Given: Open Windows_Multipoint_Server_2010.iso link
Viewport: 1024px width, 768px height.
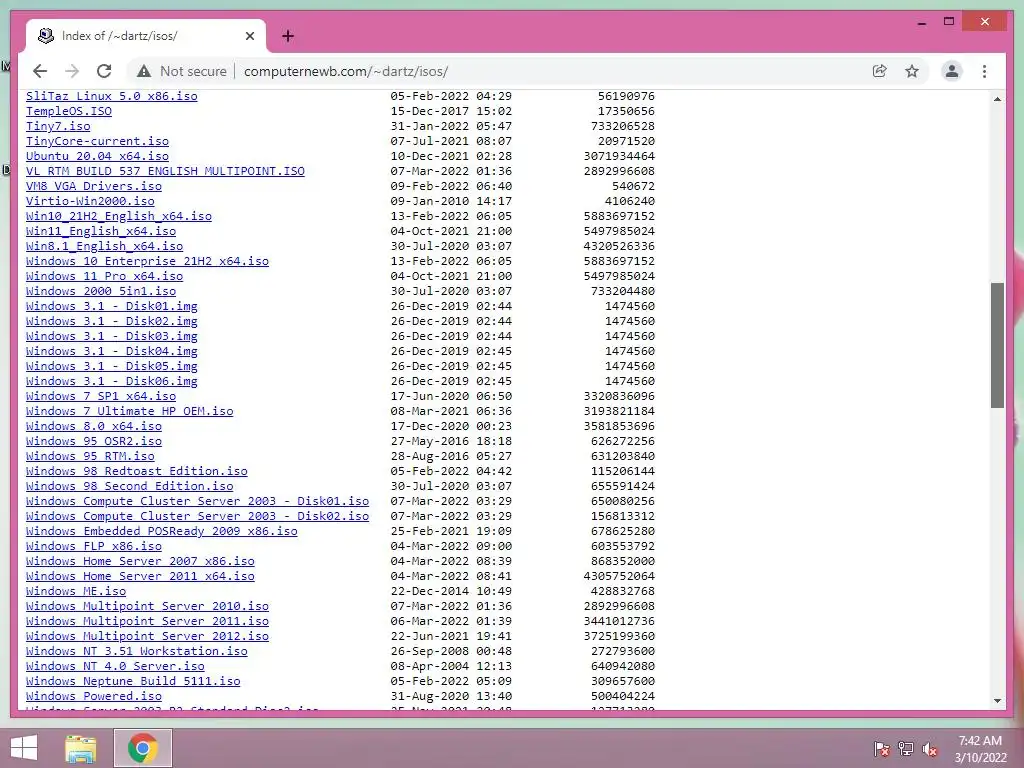Looking at the screenshot, I should coord(148,607).
